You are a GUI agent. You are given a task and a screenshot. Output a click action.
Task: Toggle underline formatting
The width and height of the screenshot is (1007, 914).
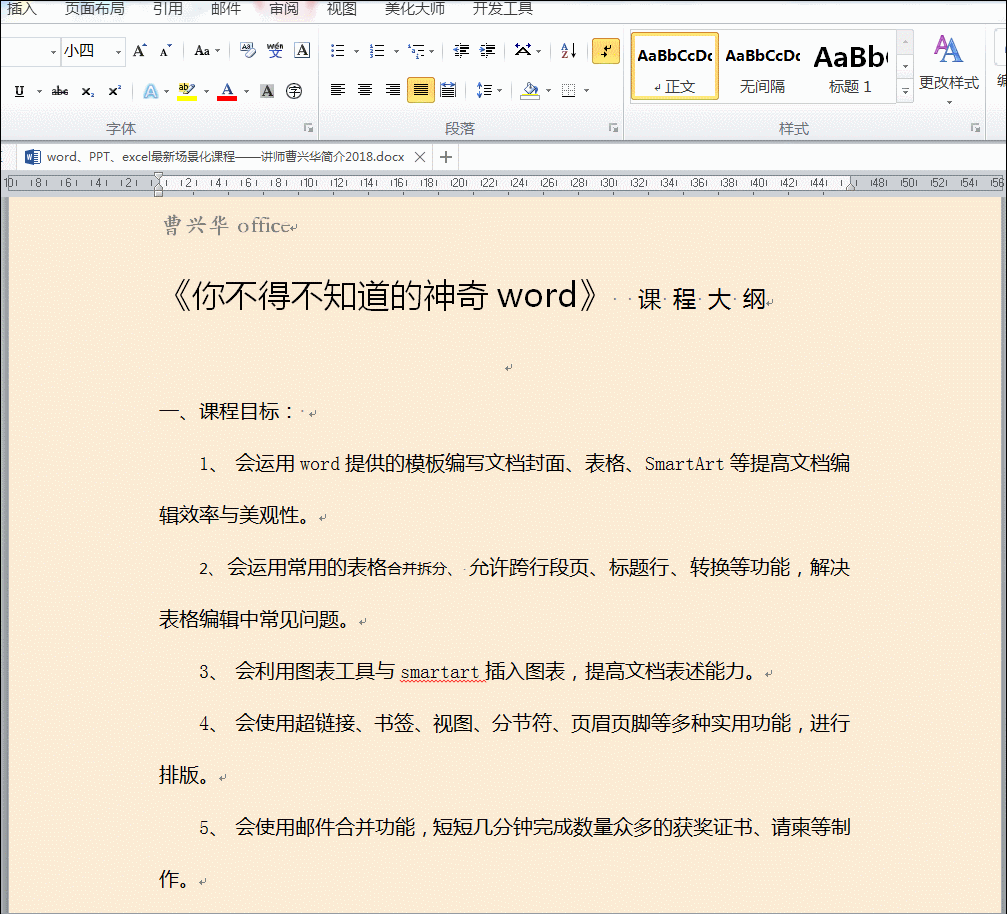[19, 91]
